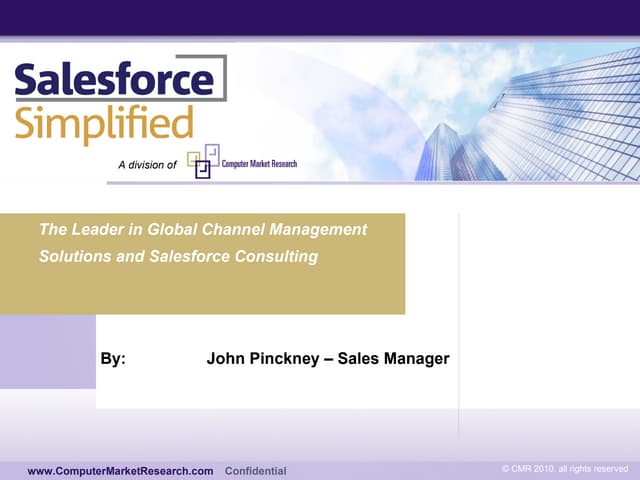The image size is (640, 480).
Task: Click the Computer Market Research squares logo
Action: click(x=203, y=161)
